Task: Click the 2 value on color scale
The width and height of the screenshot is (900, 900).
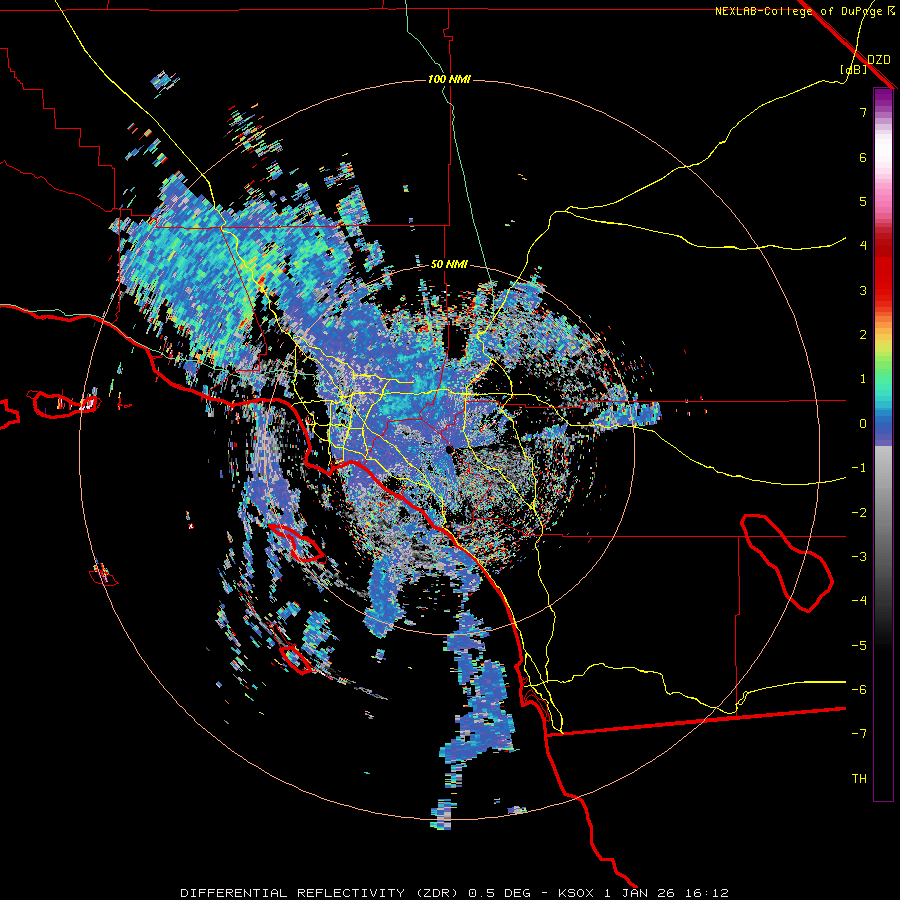Action: (863, 335)
